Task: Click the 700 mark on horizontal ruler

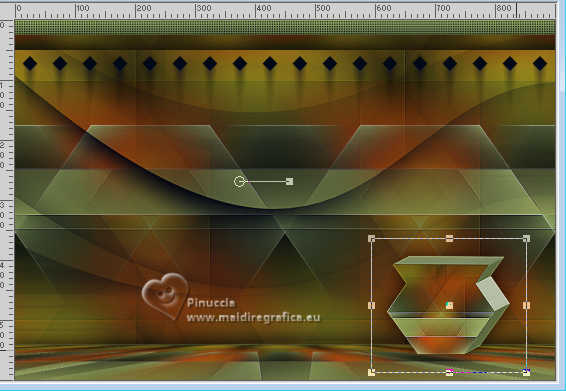Action: tap(443, 8)
